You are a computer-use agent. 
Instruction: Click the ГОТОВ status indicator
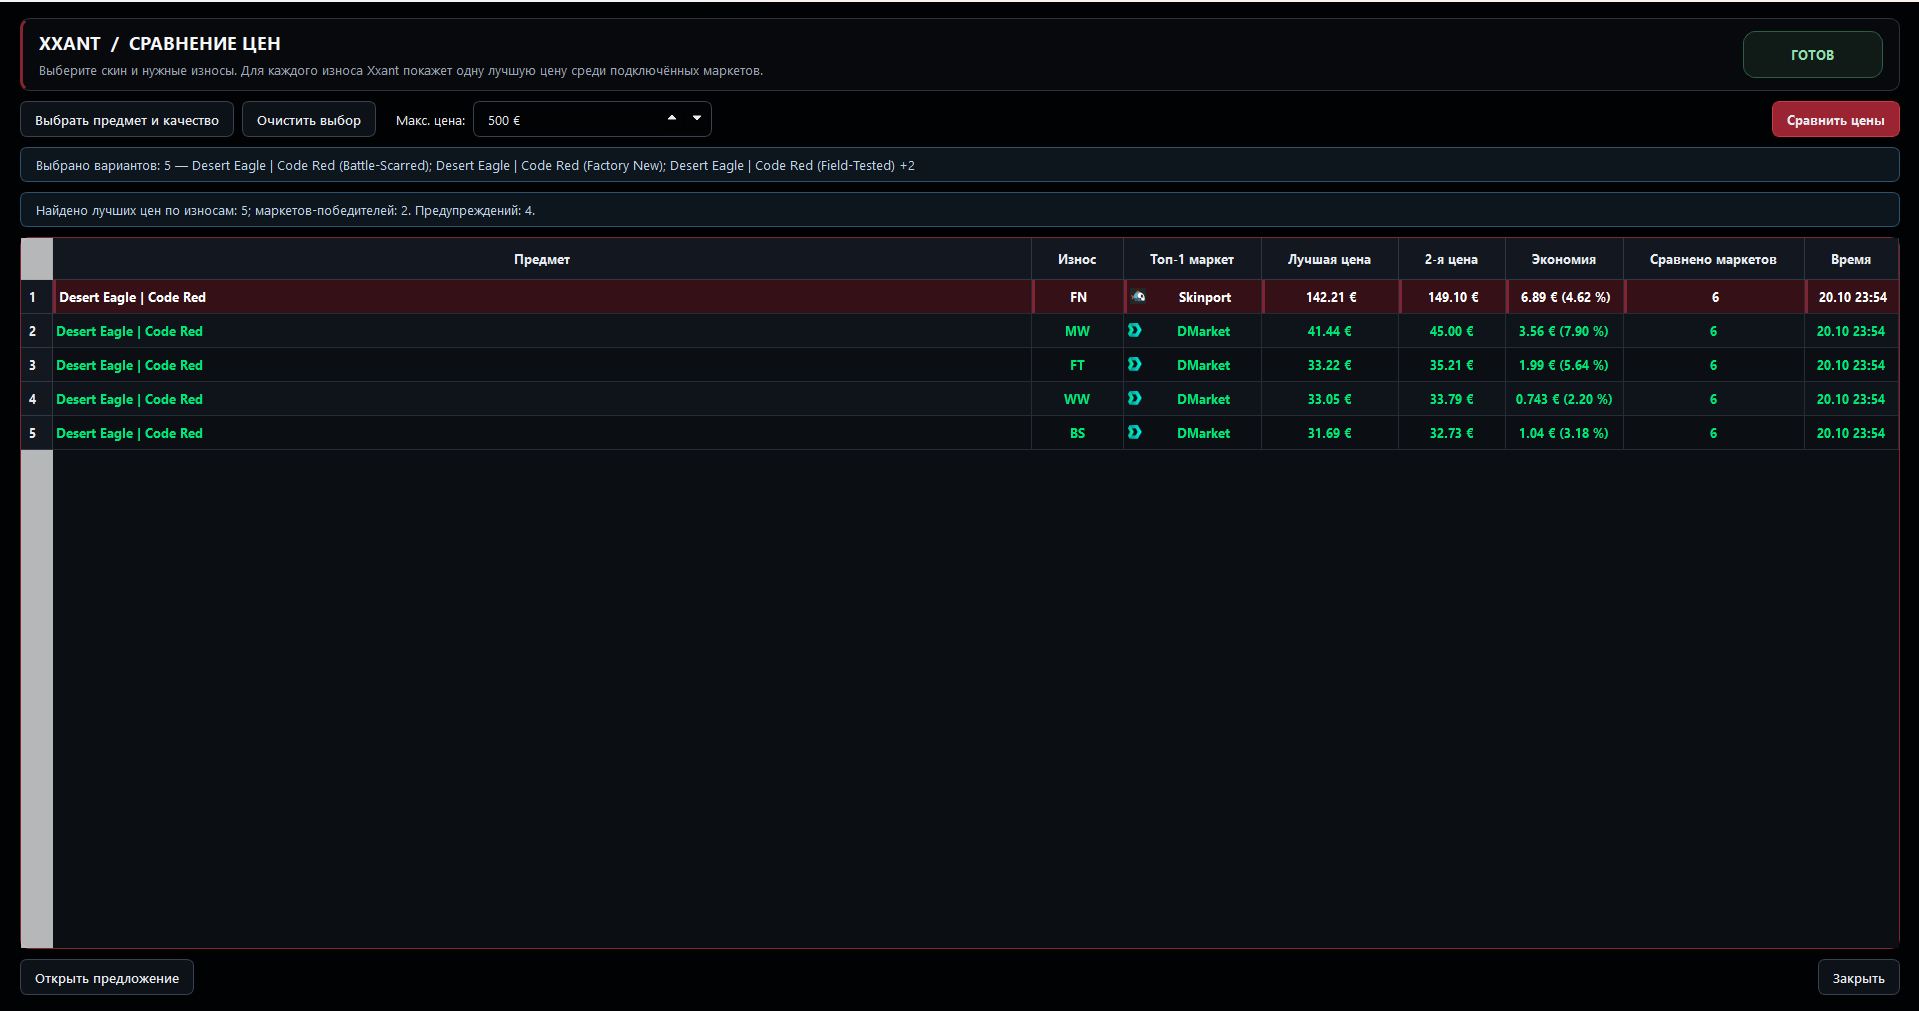(1812, 55)
